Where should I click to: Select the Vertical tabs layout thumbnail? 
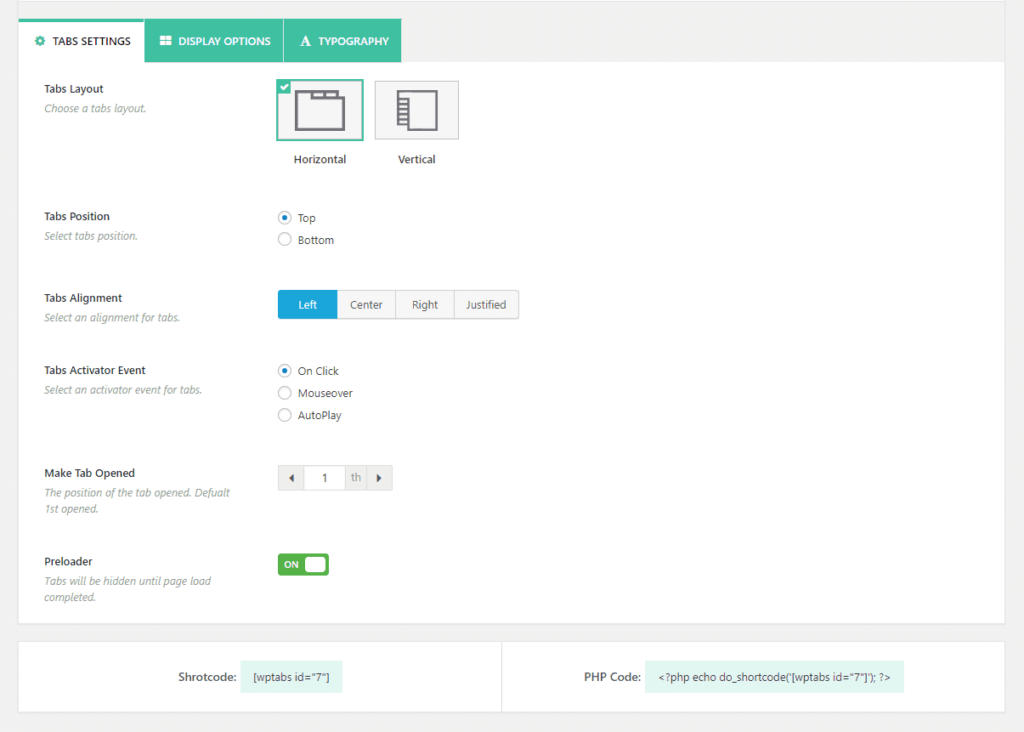click(416, 109)
